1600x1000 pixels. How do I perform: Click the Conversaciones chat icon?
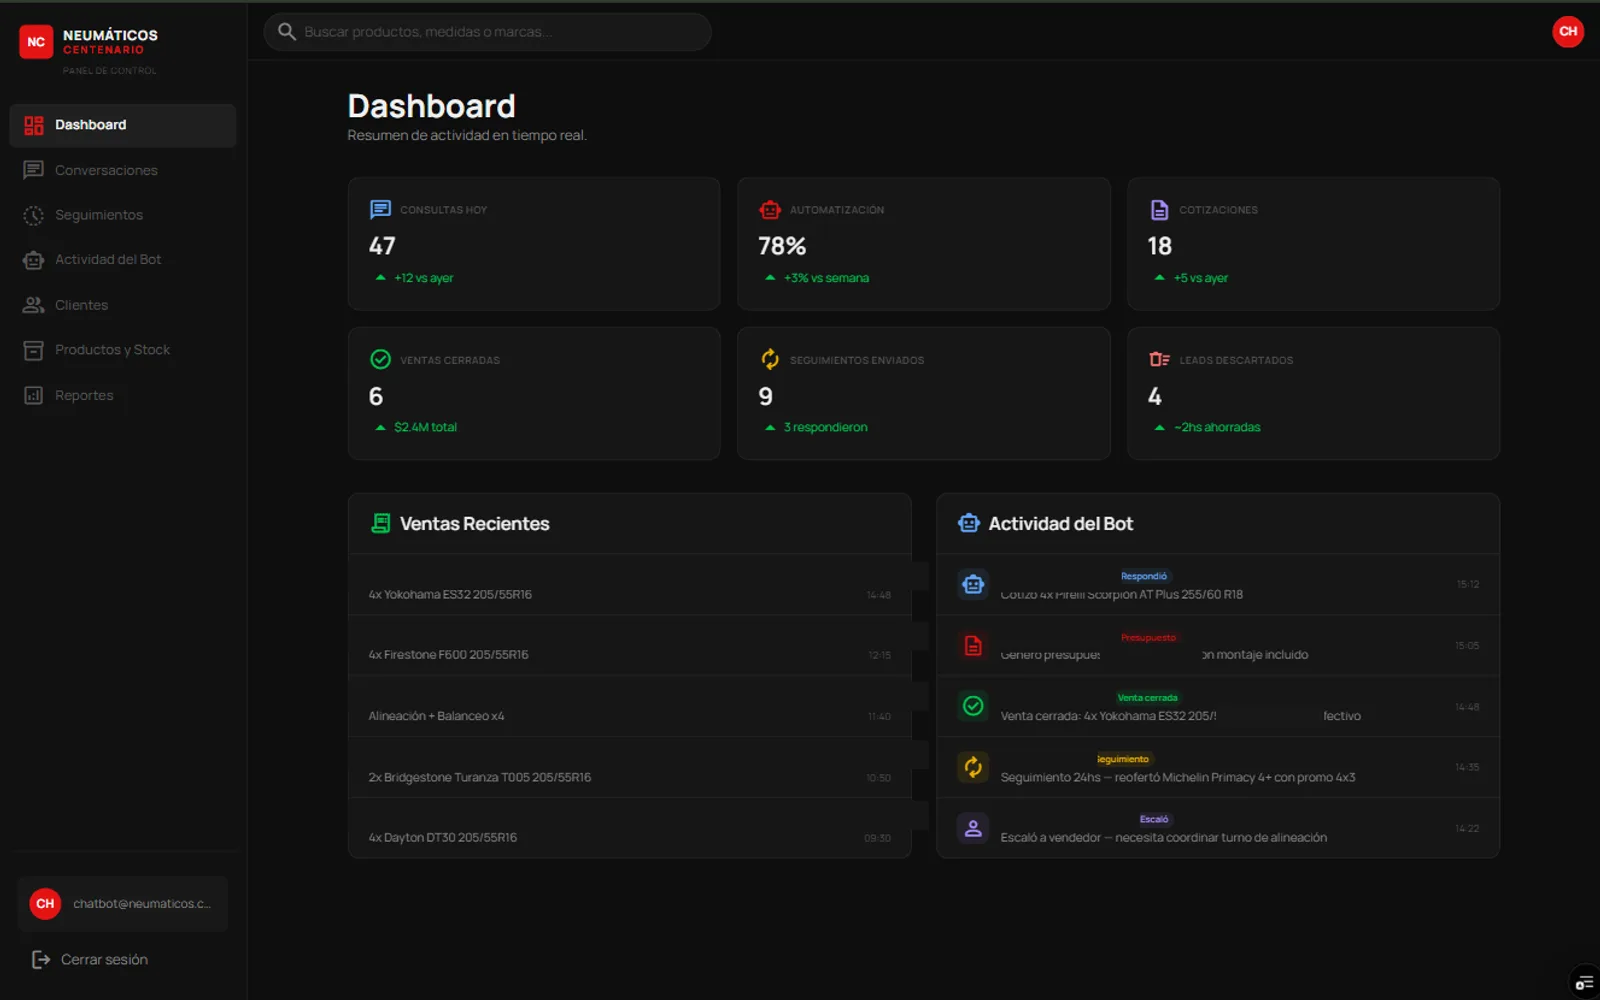pos(34,170)
